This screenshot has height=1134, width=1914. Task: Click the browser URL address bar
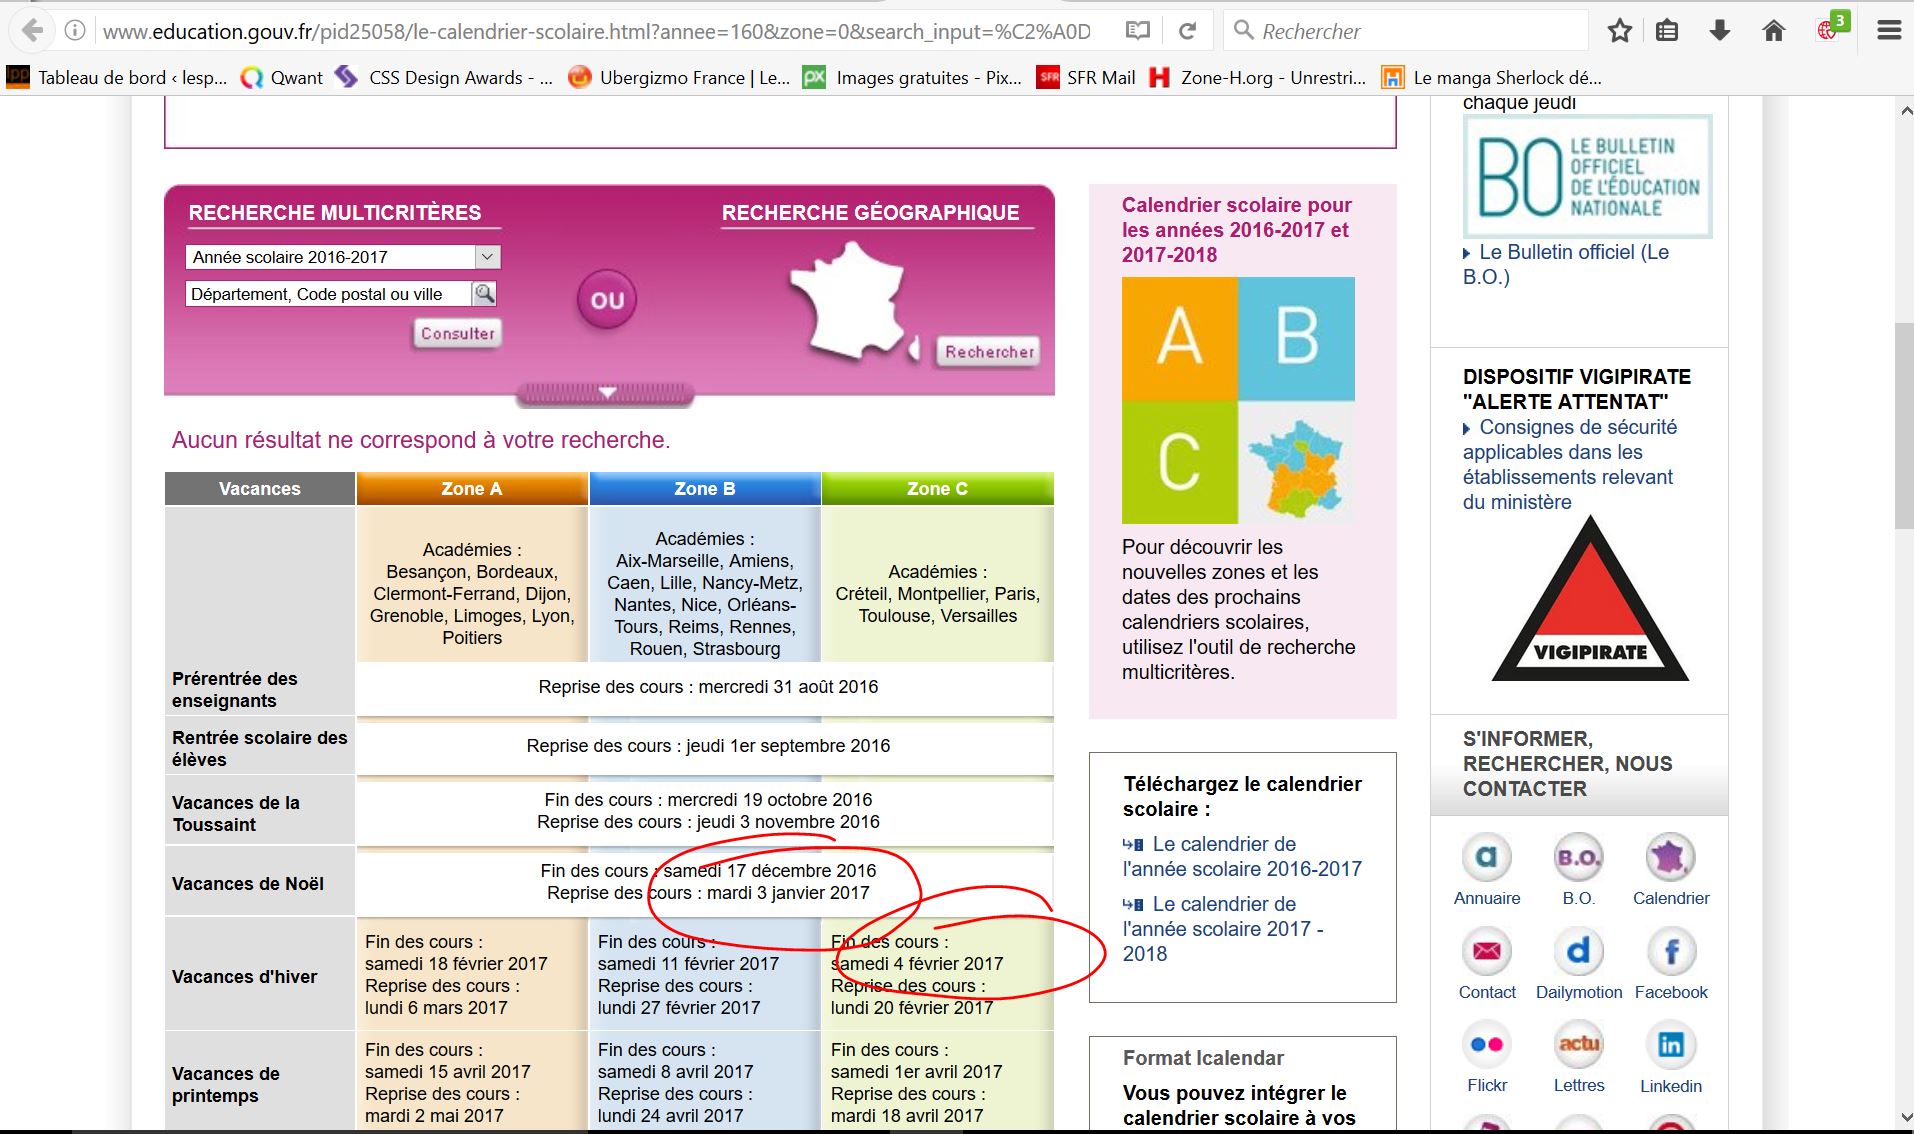[x=597, y=31]
